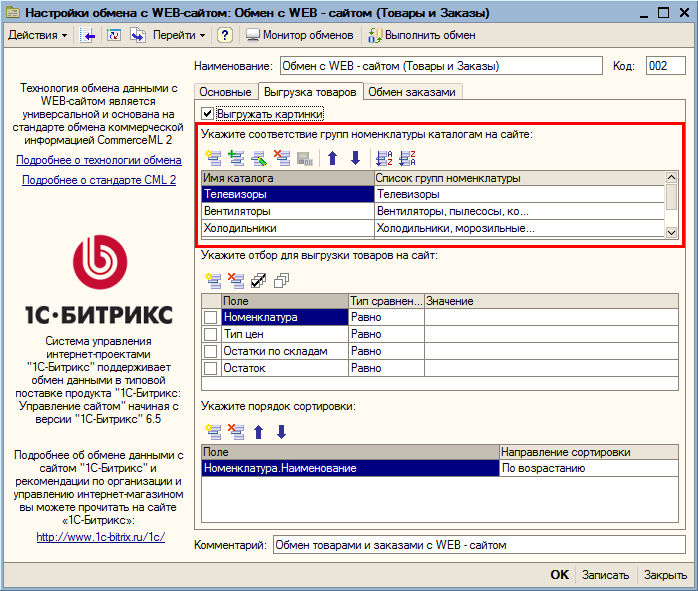Toggle Выгружать картинки checkbox
This screenshot has height=591, width=698.
(x=207, y=113)
